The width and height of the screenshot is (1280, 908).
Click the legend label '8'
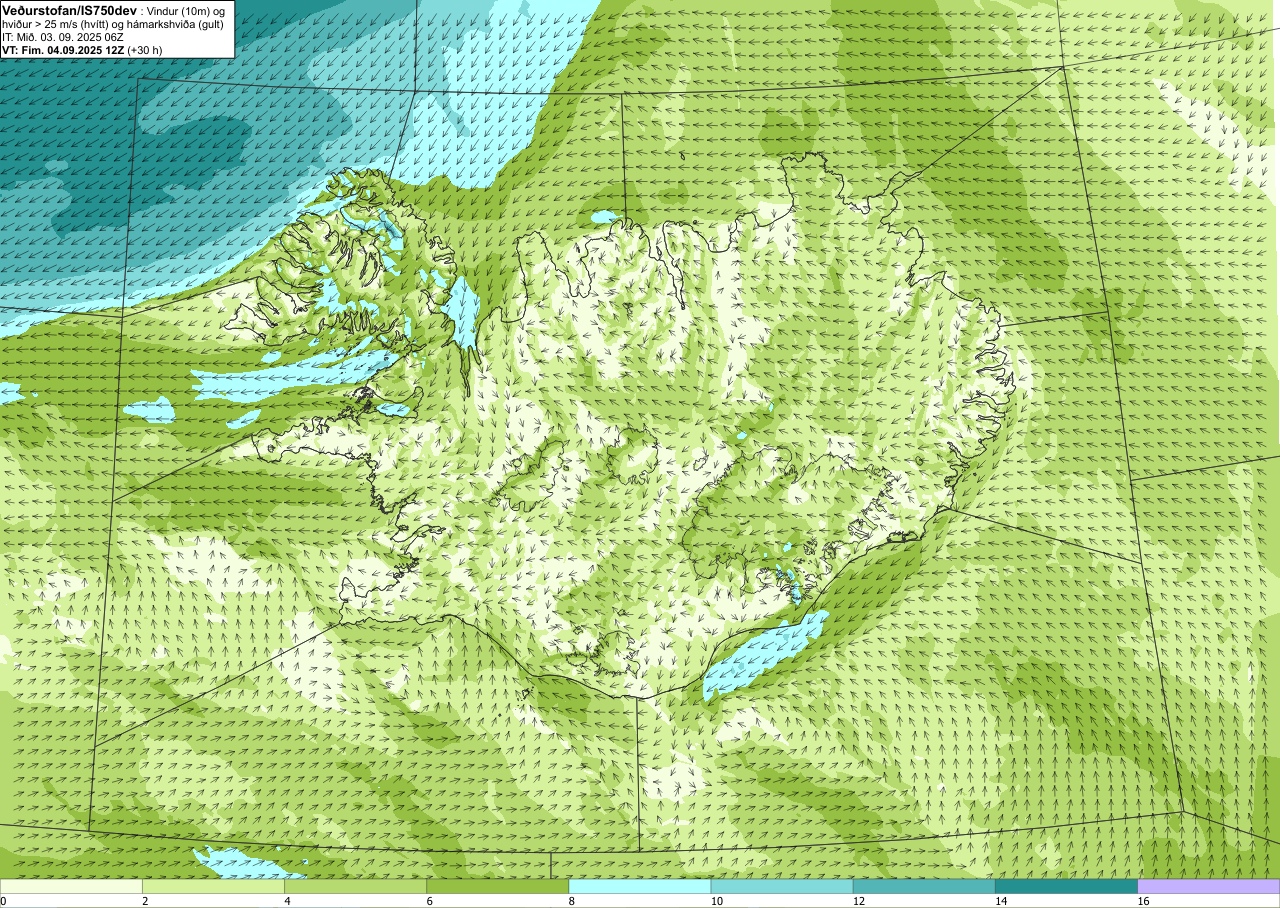pyautogui.click(x=571, y=901)
